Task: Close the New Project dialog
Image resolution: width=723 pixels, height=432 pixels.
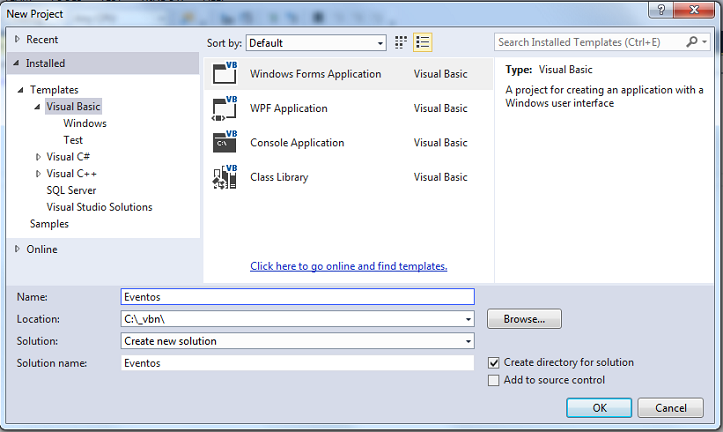Action: click(694, 10)
